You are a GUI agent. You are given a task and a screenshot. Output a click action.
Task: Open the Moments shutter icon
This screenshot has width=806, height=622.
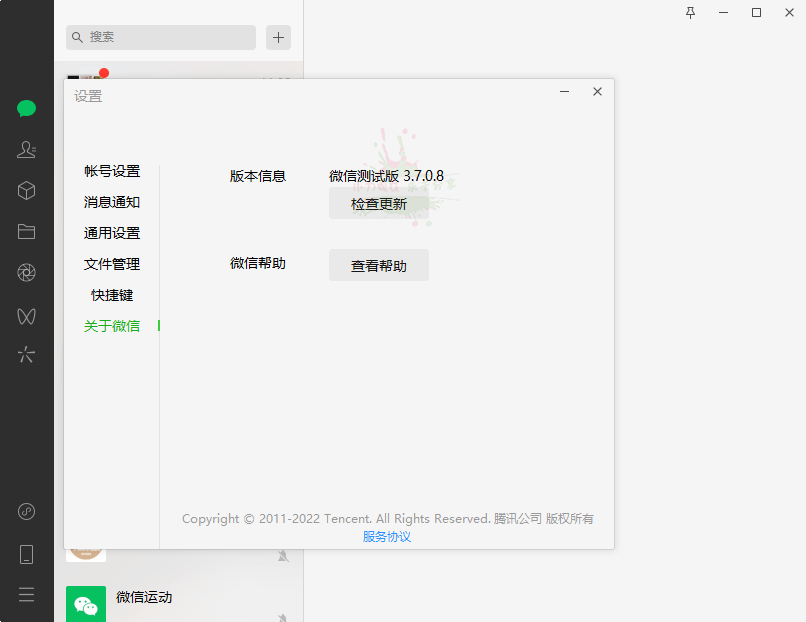(27, 272)
